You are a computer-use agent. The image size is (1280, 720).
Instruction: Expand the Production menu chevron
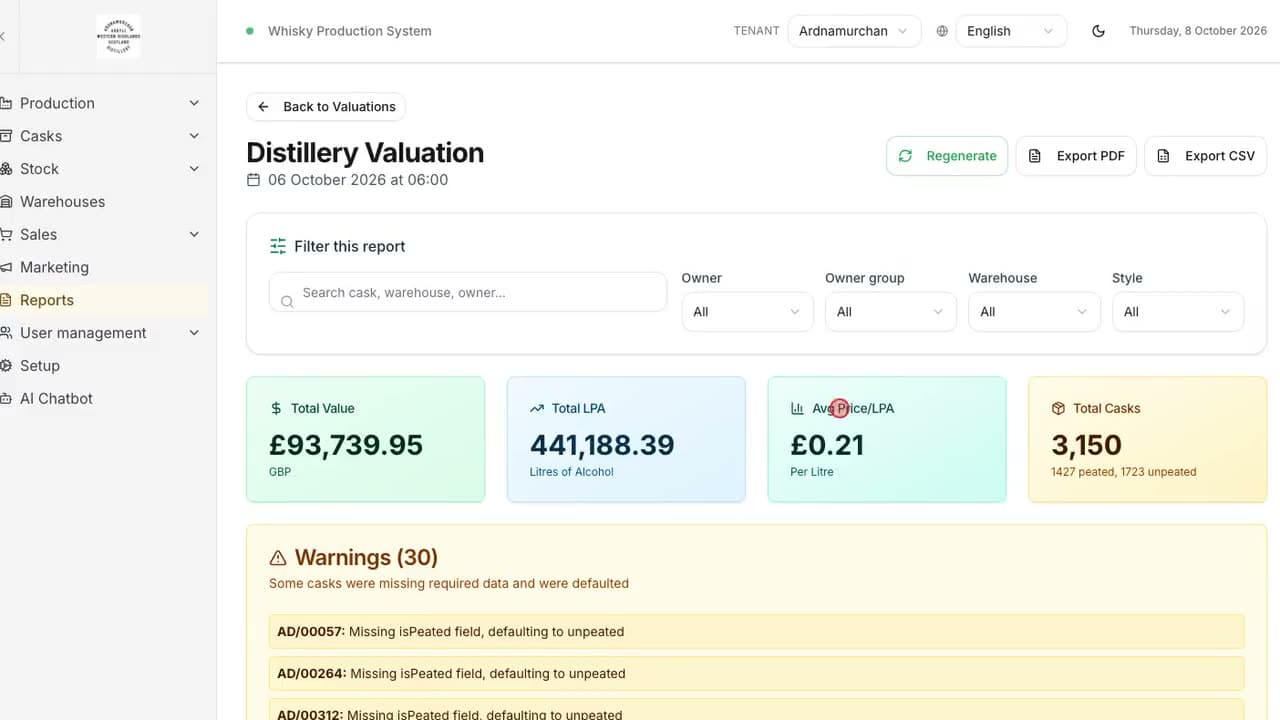pyautogui.click(x=194, y=103)
